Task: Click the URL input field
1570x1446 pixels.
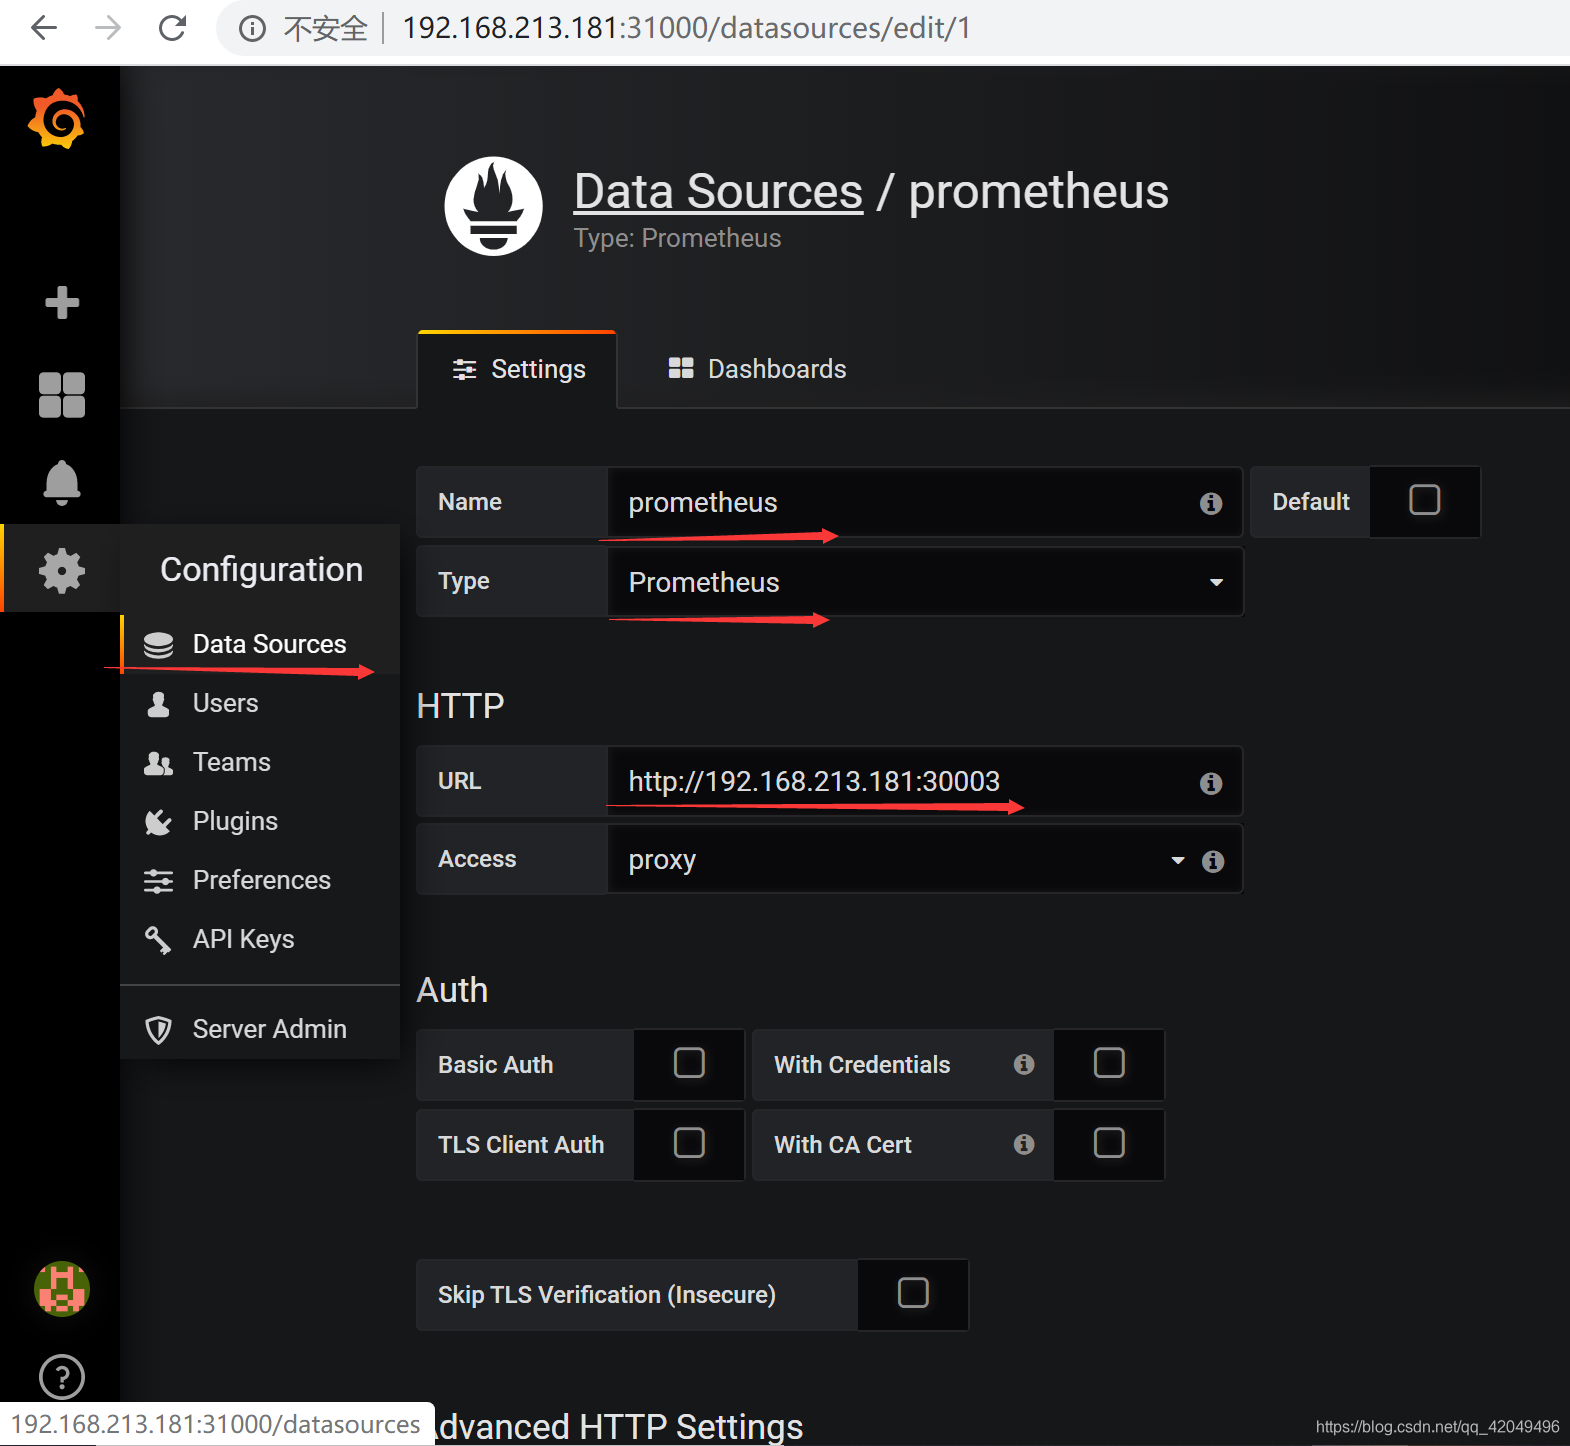Action: point(924,781)
